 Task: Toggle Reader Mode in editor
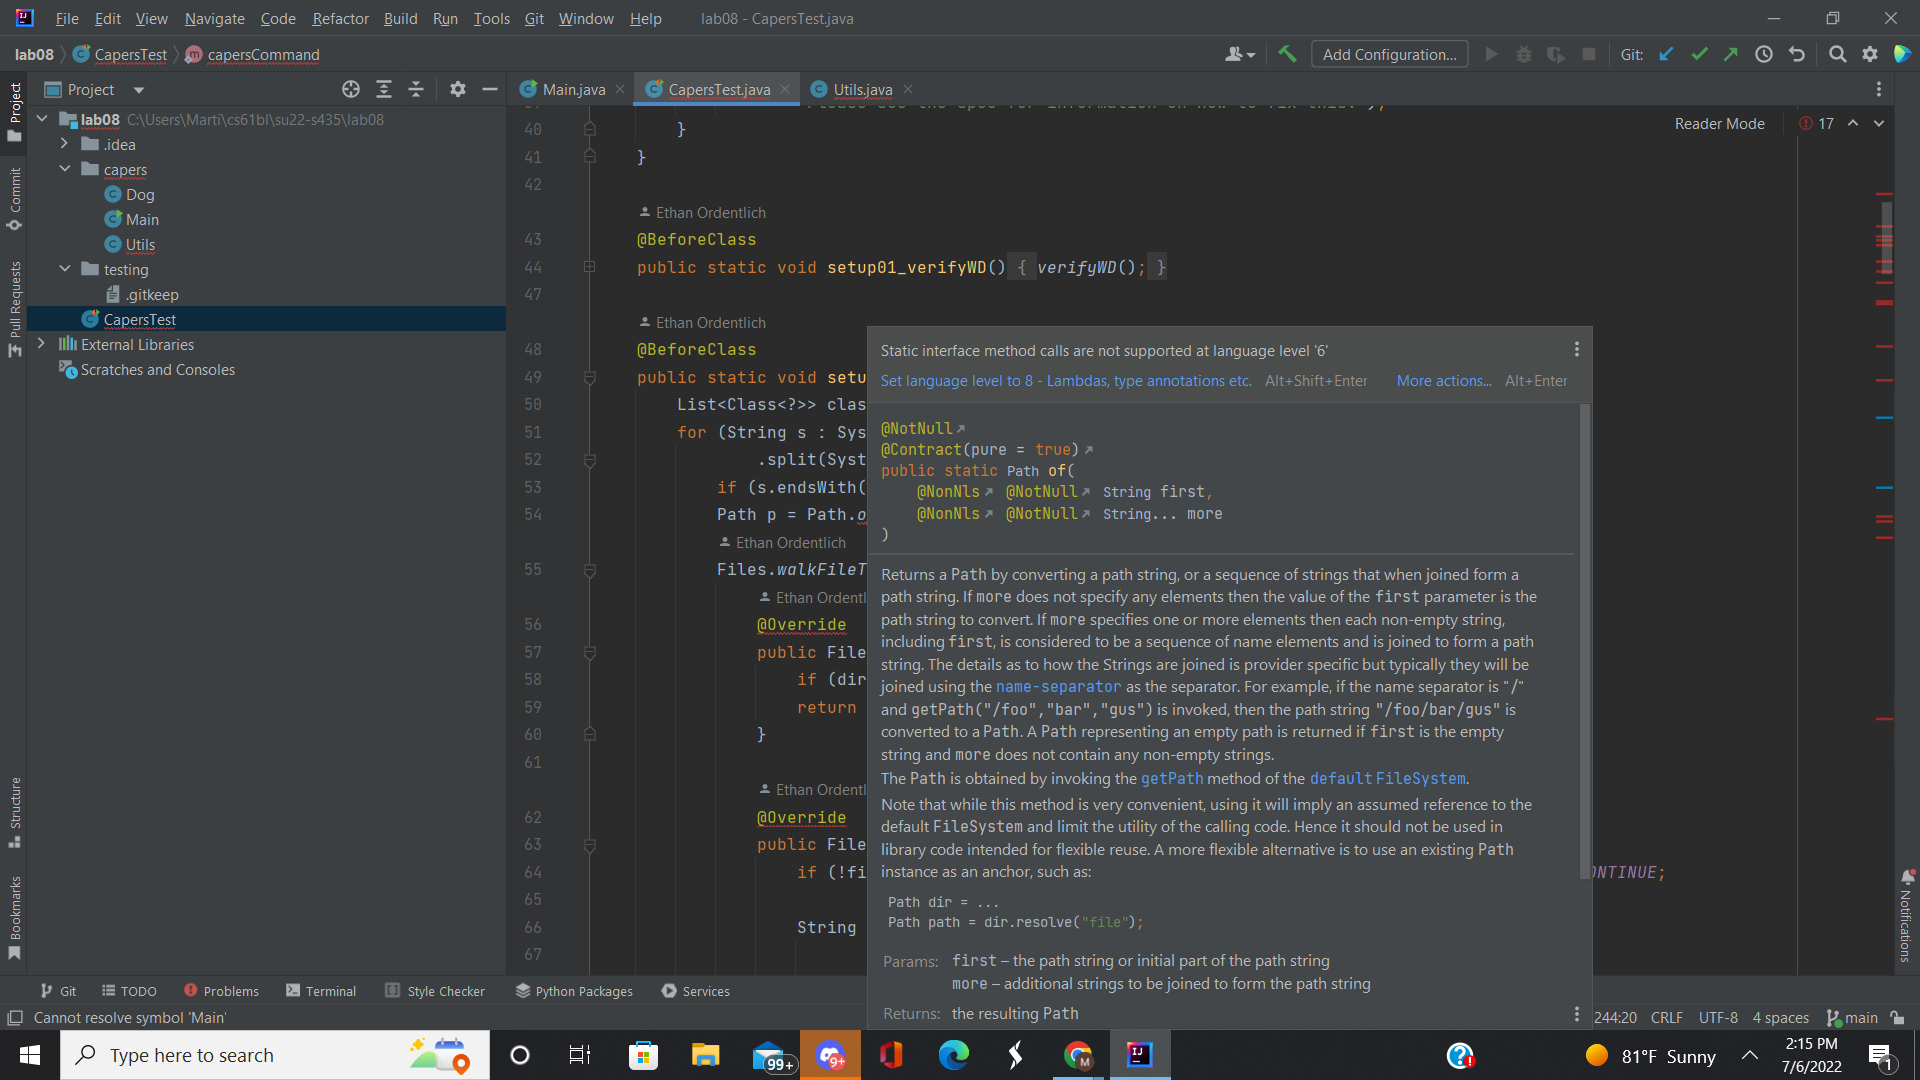pyautogui.click(x=1719, y=123)
